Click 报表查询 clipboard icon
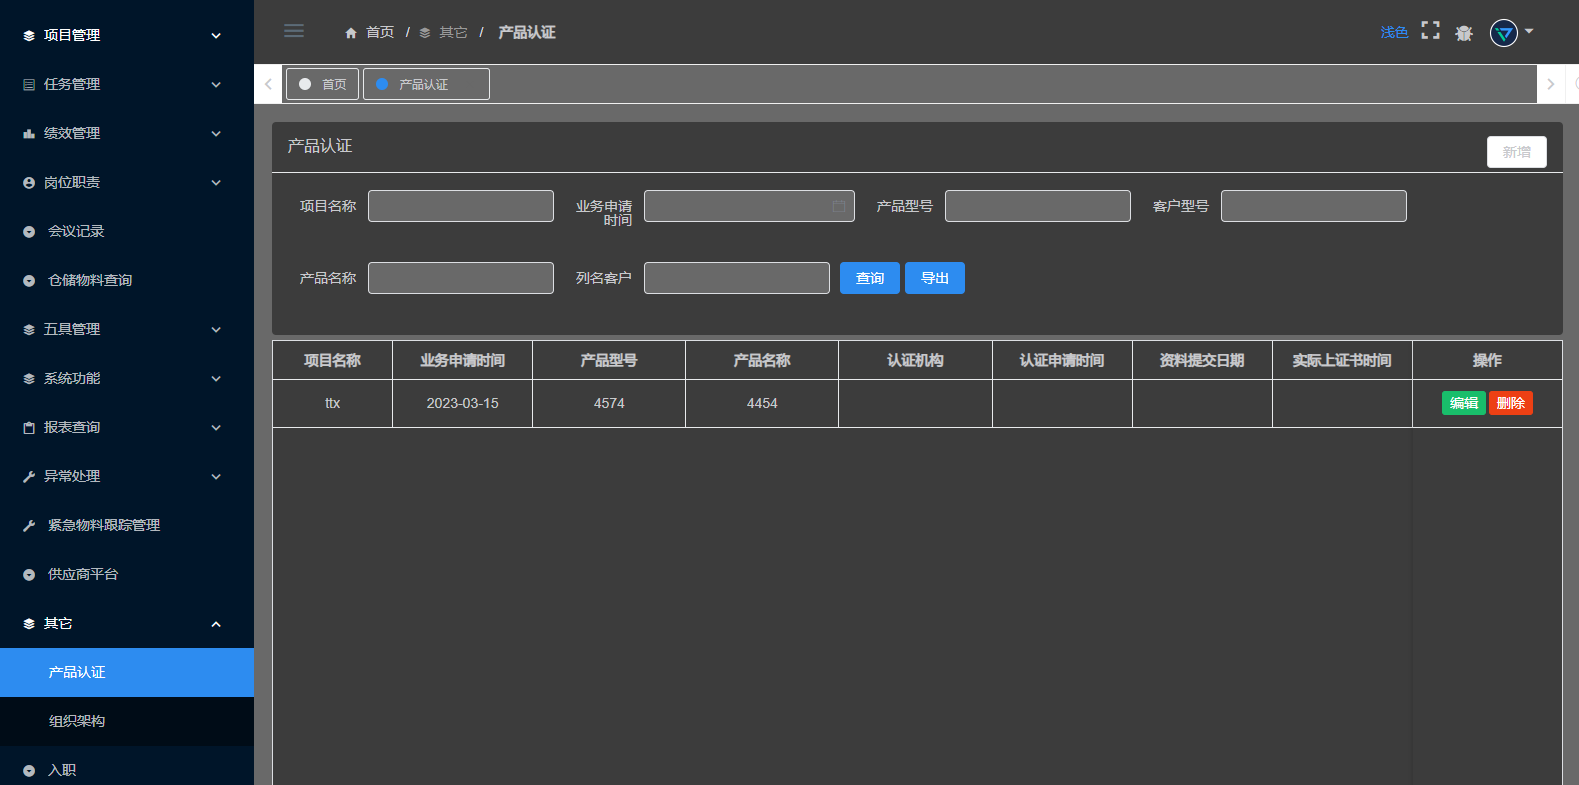Image resolution: width=1579 pixels, height=785 pixels. 29,428
